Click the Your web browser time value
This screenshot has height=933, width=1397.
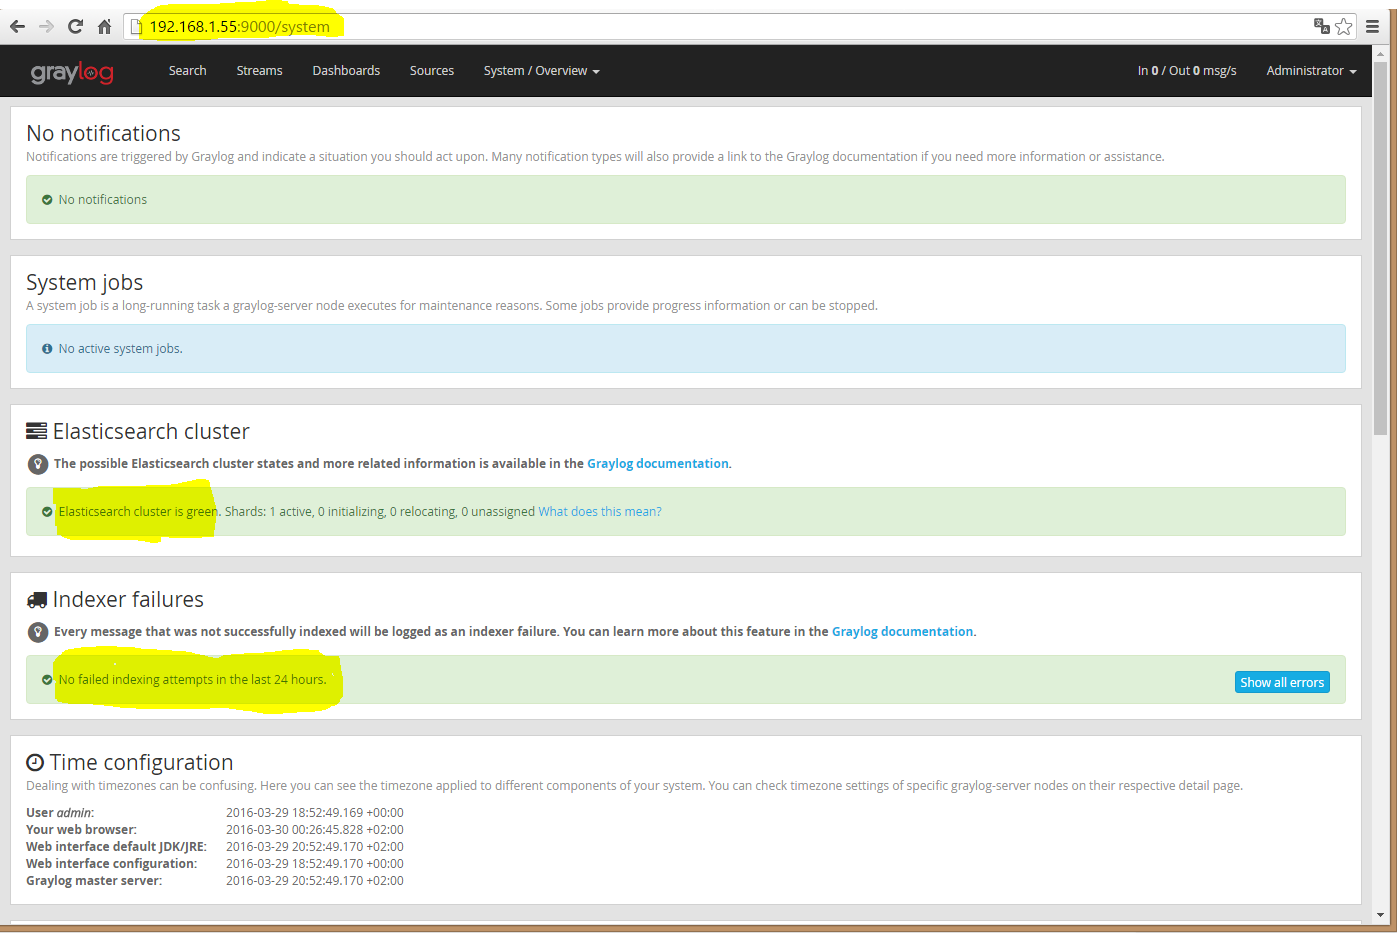tap(315, 830)
